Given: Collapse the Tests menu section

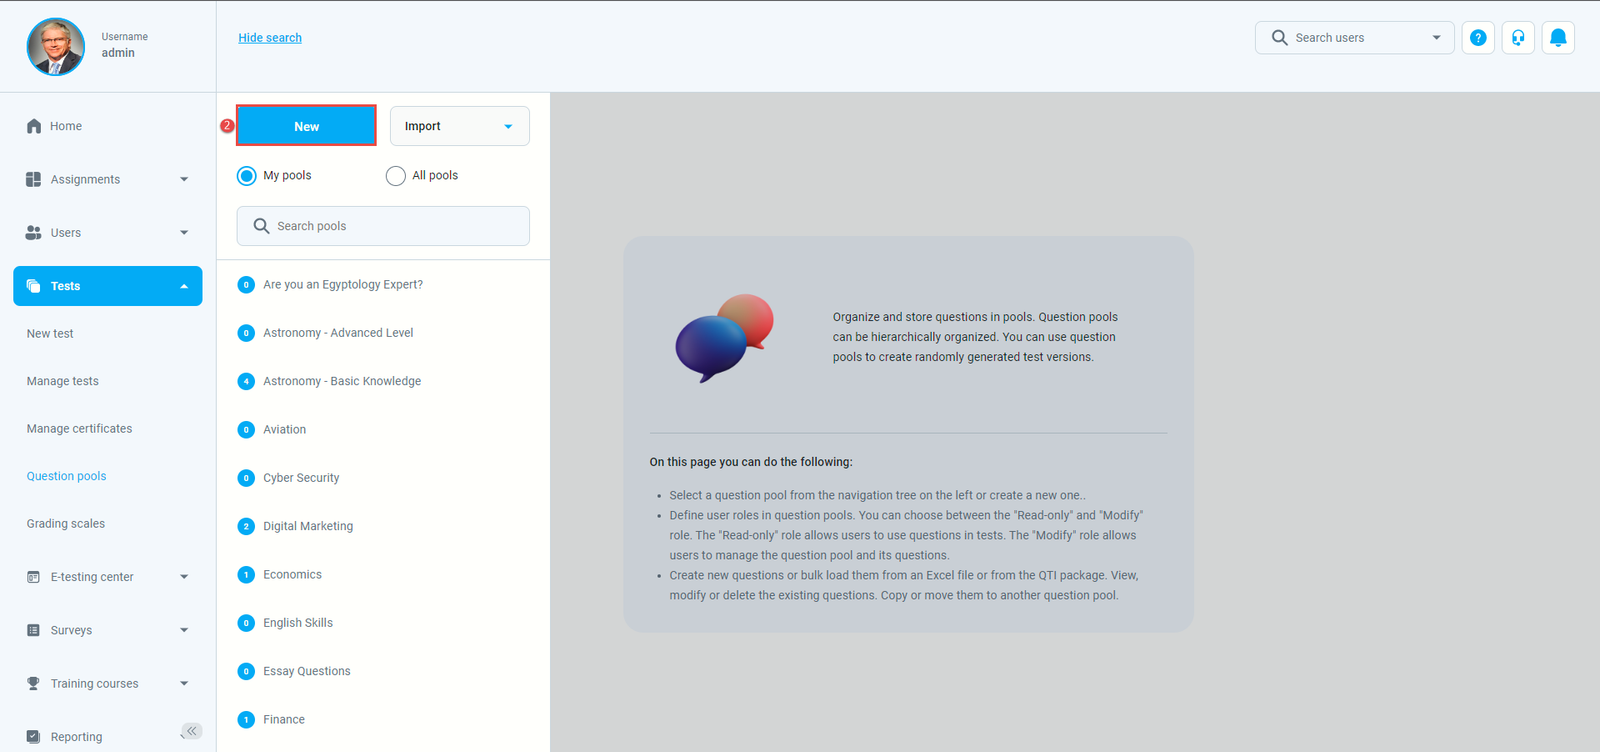Looking at the screenshot, I should point(184,286).
